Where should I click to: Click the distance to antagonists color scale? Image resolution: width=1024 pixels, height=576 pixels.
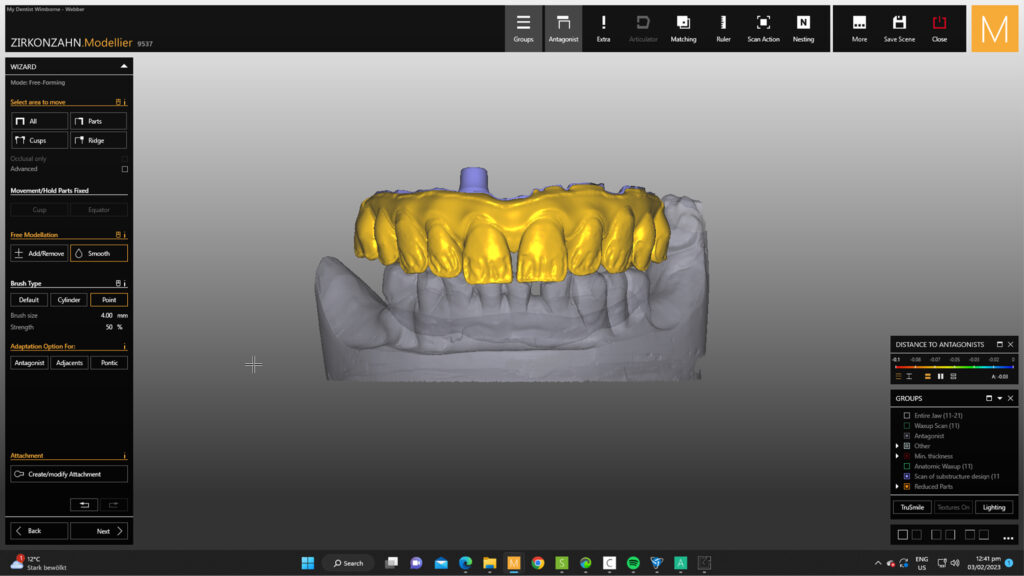click(x=954, y=367)
